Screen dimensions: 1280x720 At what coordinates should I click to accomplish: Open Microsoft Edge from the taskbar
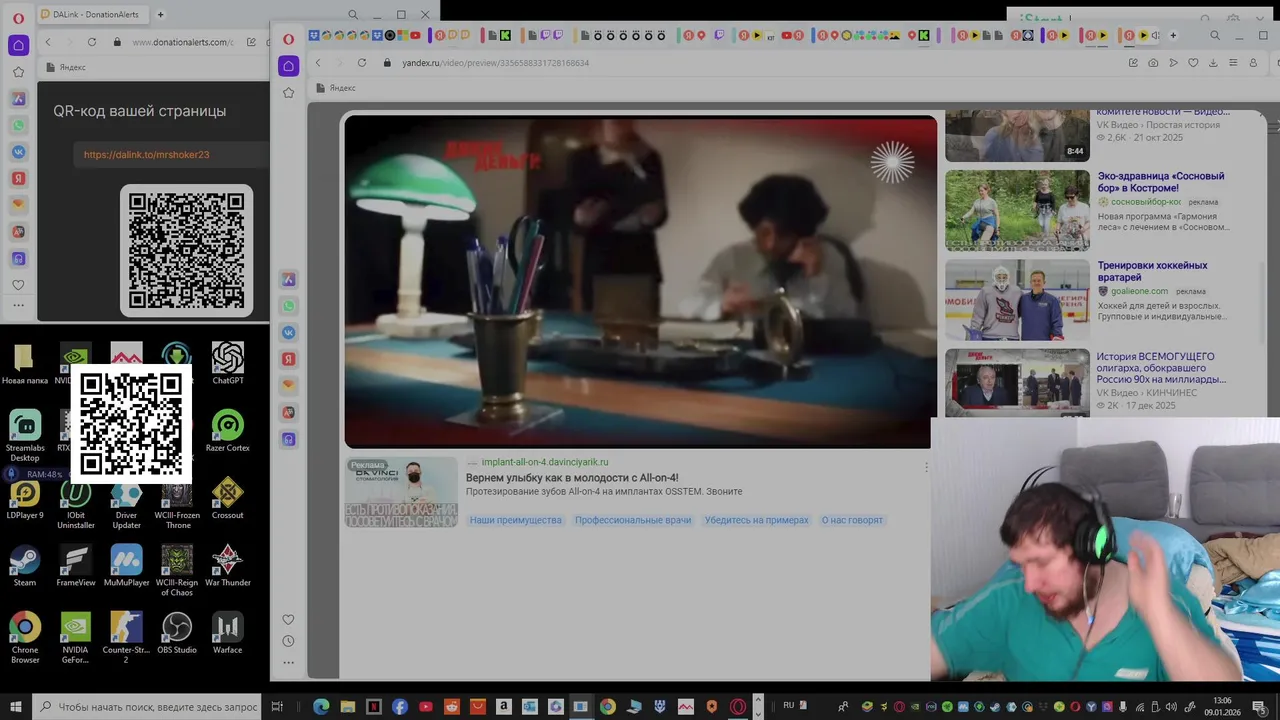pyautogui.click(x=321, y=706)
